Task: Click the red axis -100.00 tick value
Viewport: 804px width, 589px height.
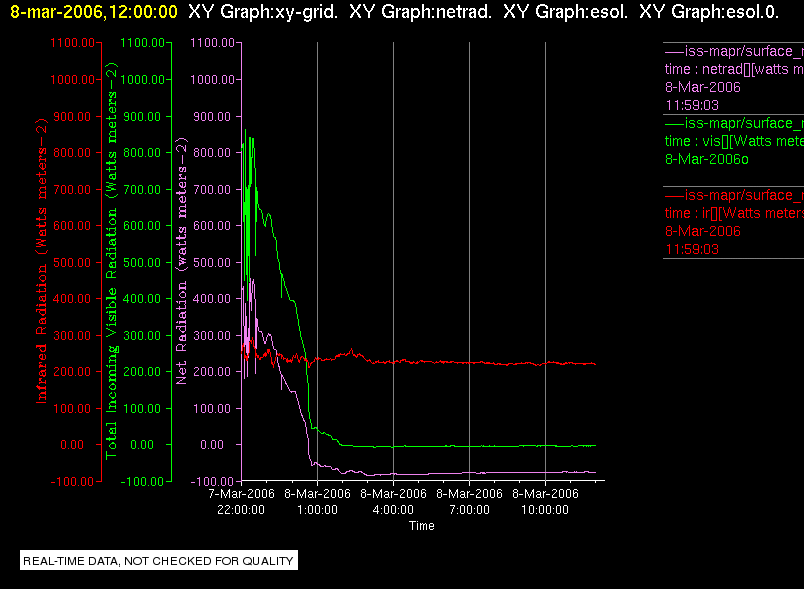Action: [72, 482]
